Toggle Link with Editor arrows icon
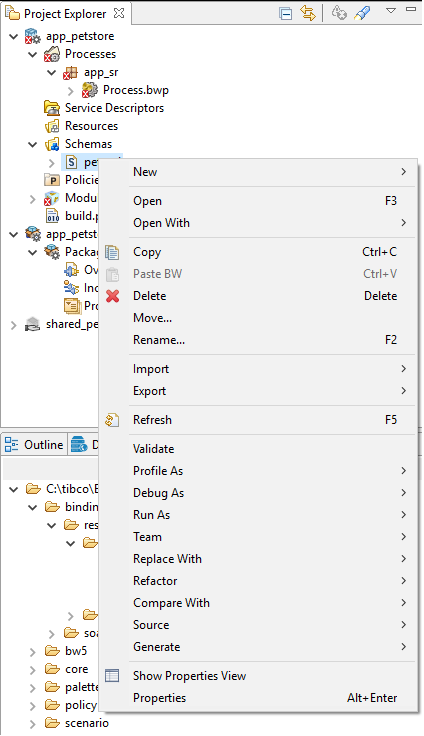Screen dimensions: 424x736 coord(308,13)
